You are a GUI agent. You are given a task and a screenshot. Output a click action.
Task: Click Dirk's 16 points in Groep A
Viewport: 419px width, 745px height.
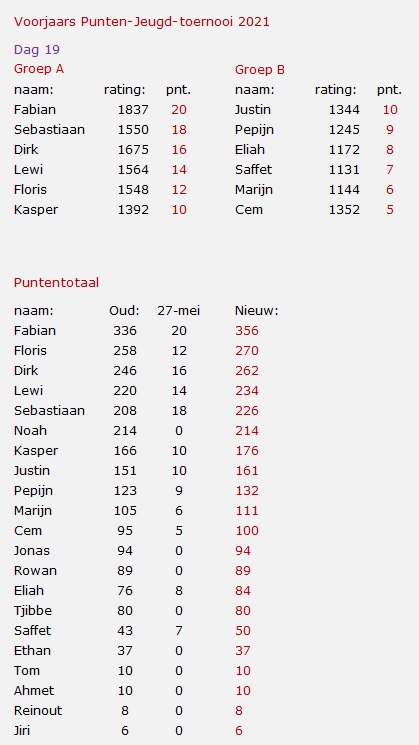coord(179,150)
